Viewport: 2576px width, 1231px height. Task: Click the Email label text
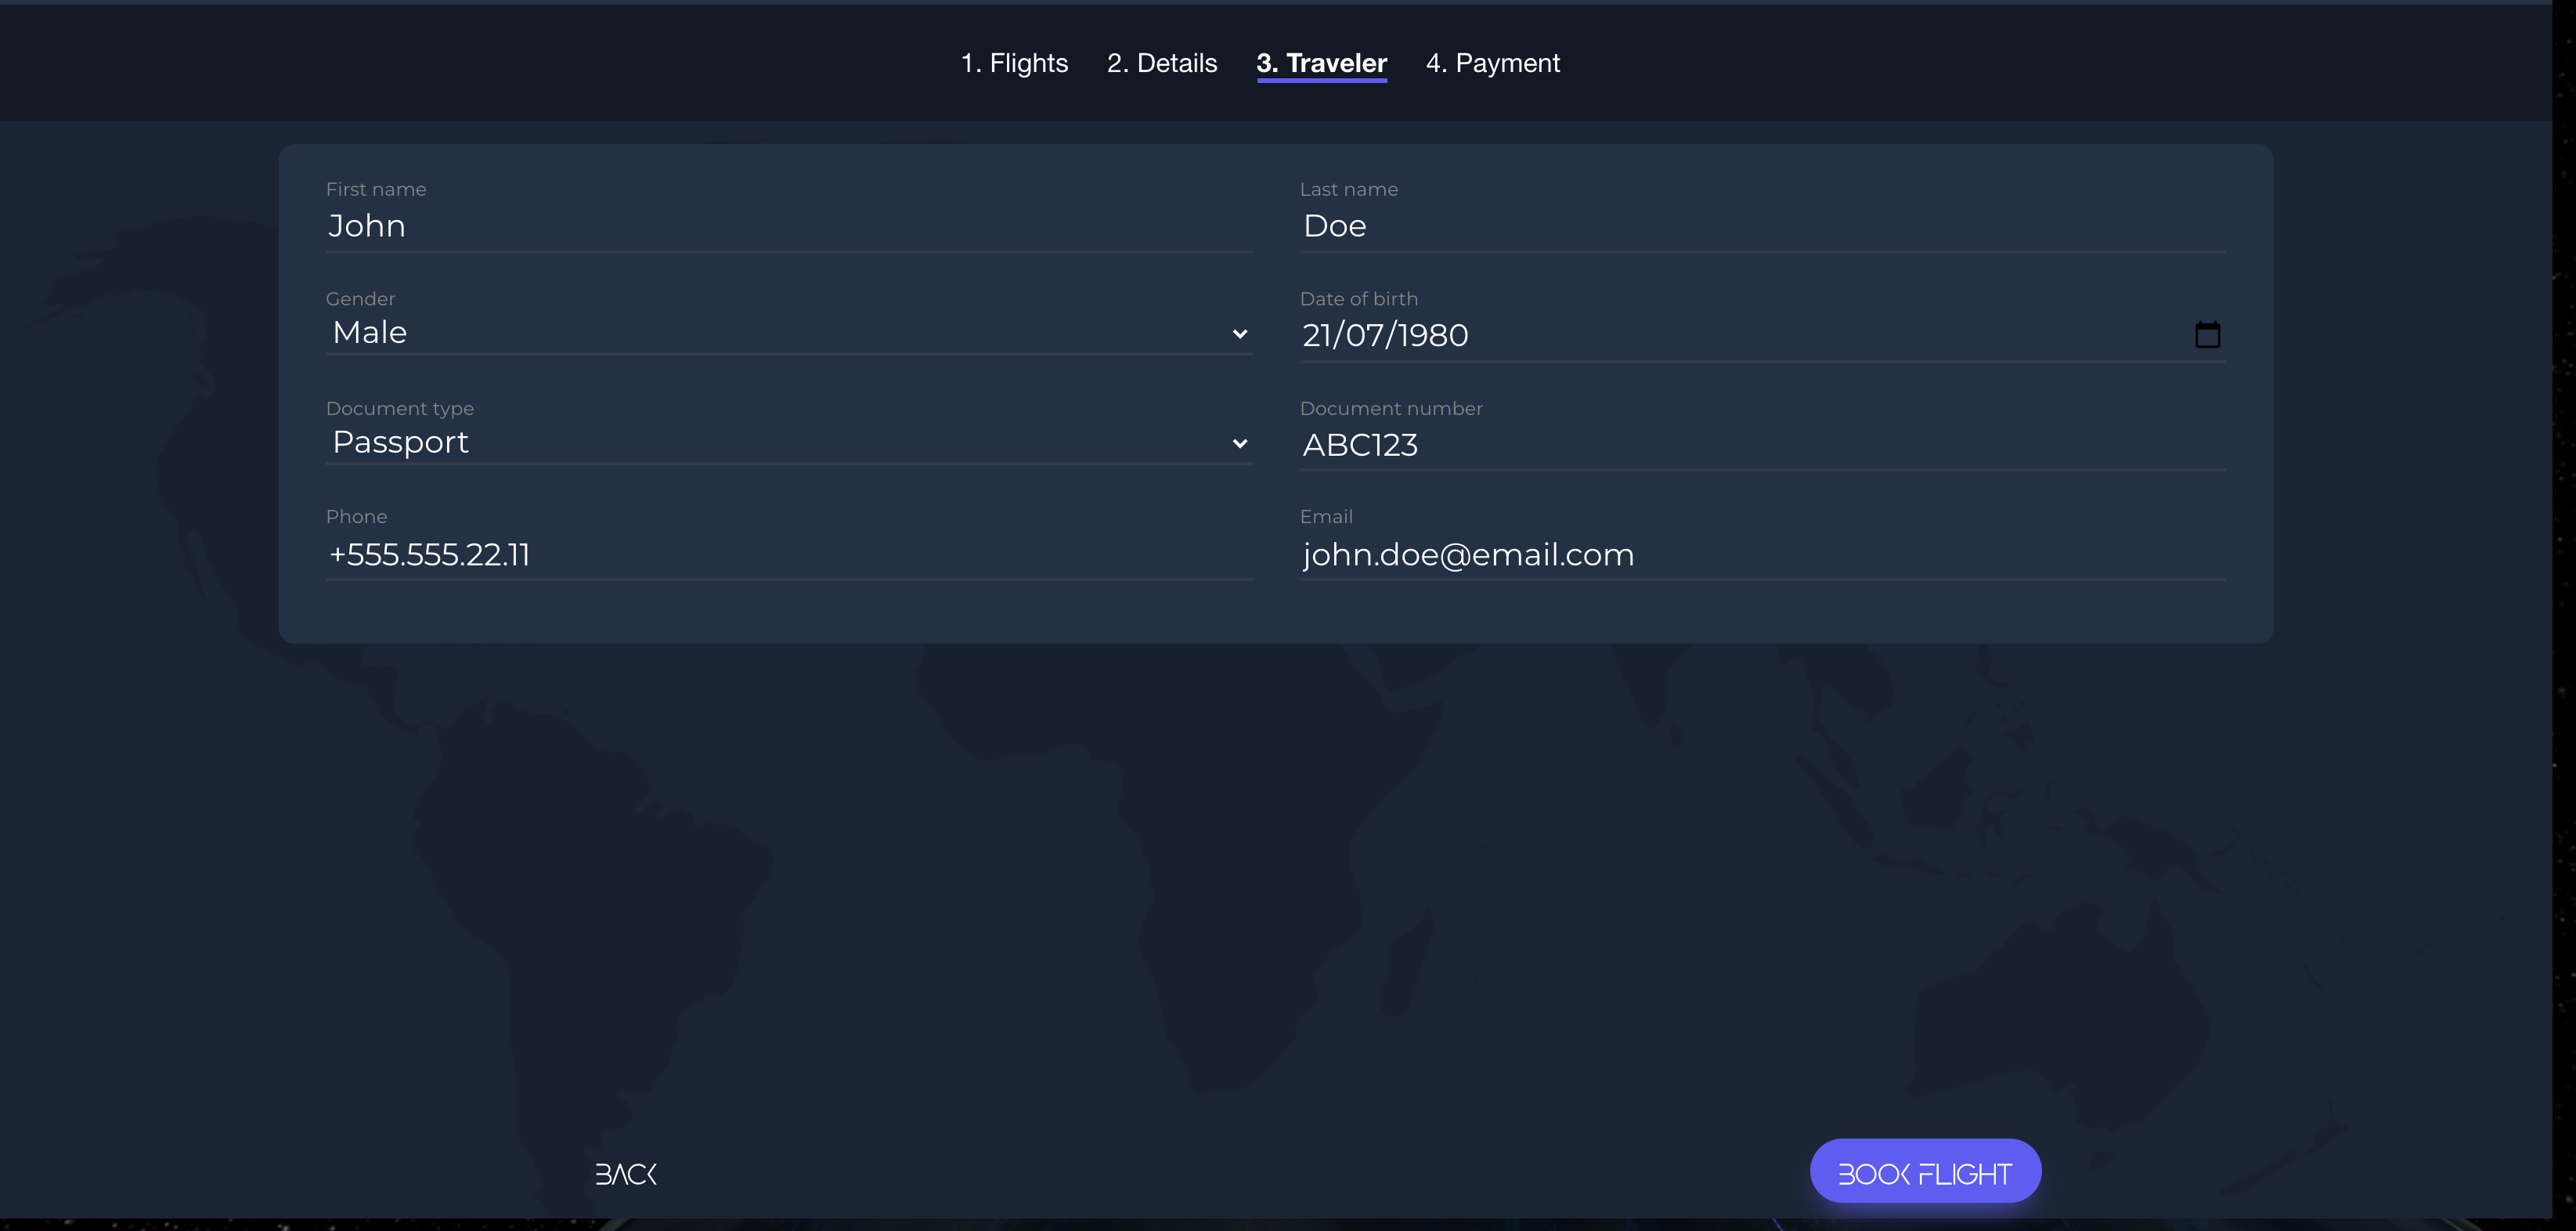[x=1326, y=517]
